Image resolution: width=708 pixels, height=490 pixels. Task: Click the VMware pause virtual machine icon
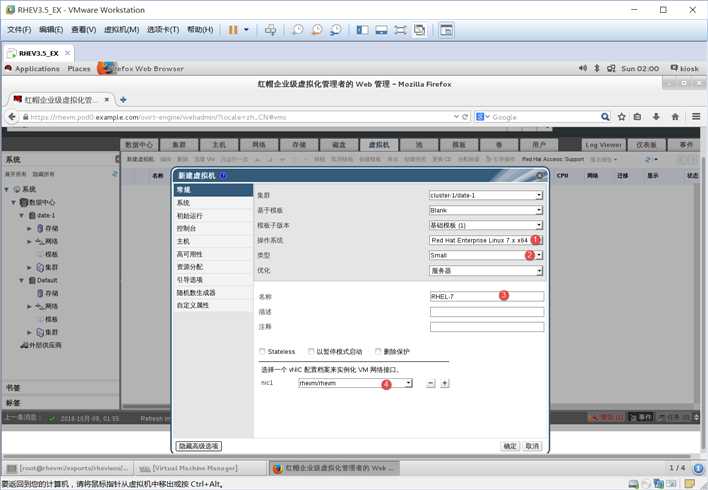[233, 30]
